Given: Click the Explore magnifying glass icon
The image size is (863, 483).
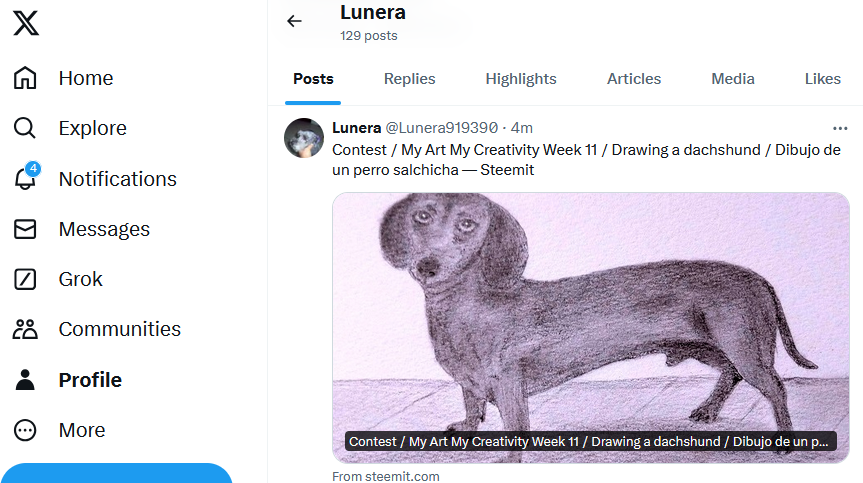Looking at the screenshot, I should click(25, 128).
